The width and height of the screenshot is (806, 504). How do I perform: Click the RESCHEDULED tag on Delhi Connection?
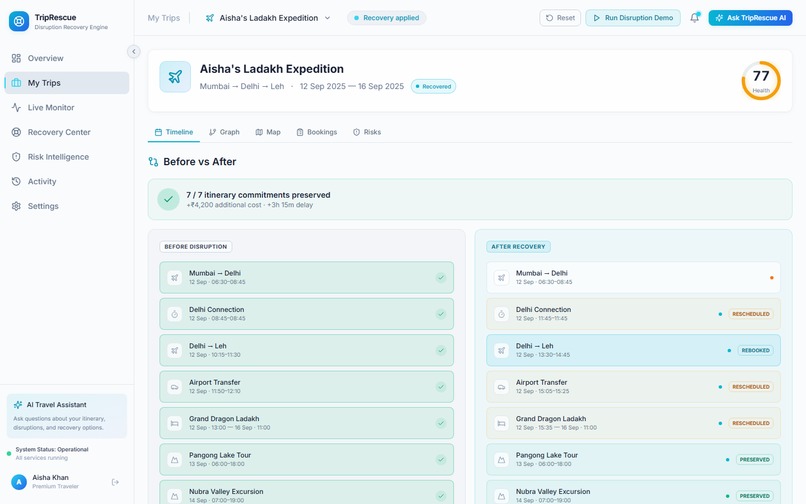tap(750, 314)
